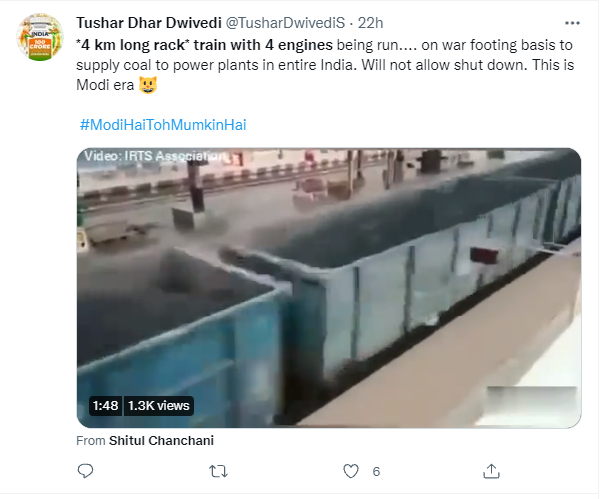Screen dimensions: 603x499
Task: Click the like count number 6
Action: click(376, 471)
